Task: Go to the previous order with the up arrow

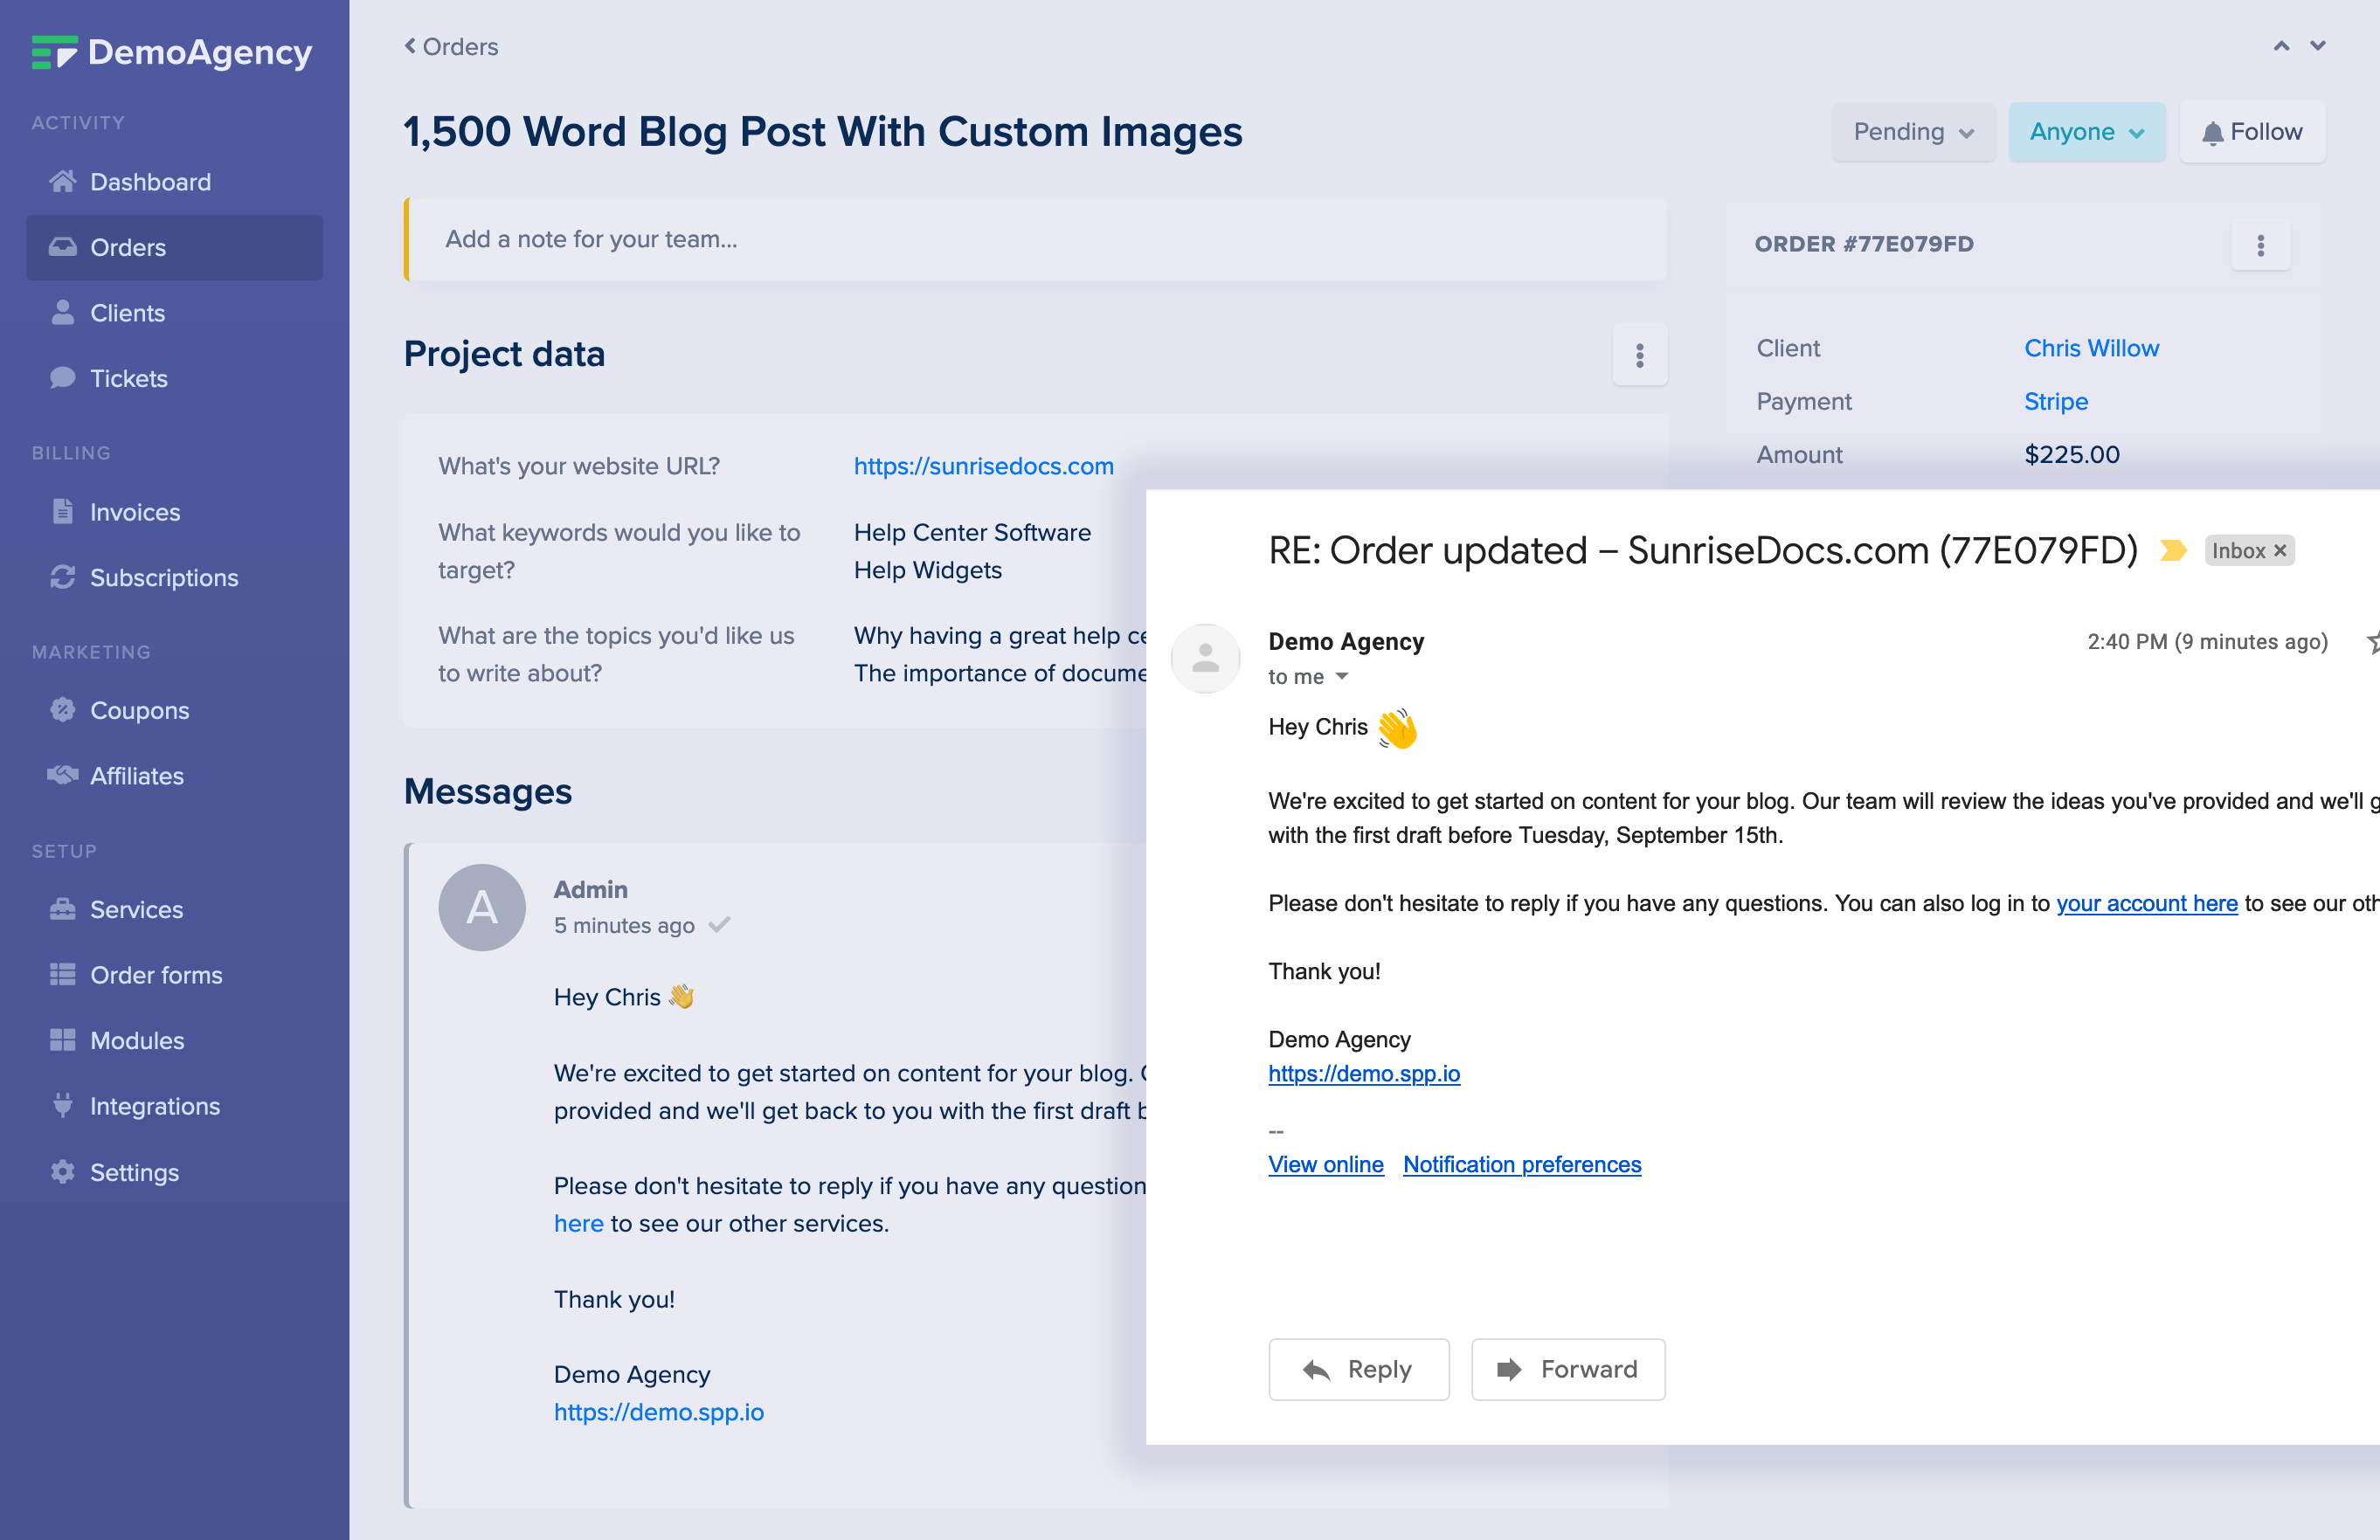Action: point(2281,46)
